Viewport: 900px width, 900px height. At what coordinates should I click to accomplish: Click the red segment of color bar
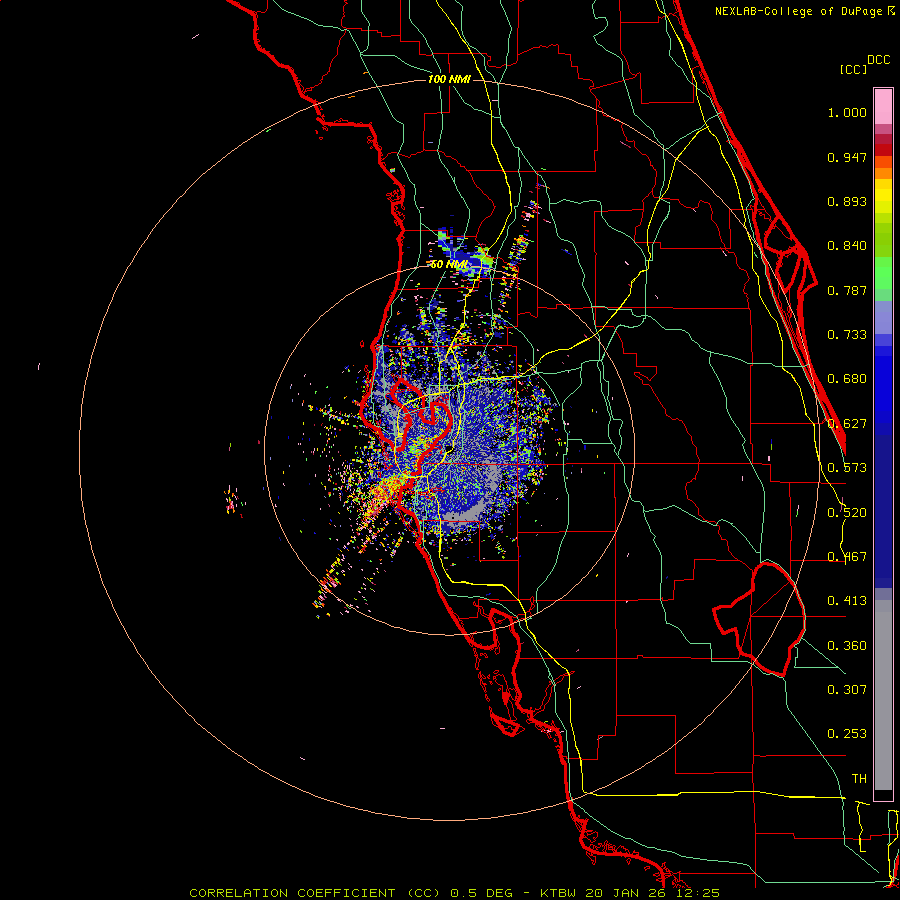click(883, 150)
